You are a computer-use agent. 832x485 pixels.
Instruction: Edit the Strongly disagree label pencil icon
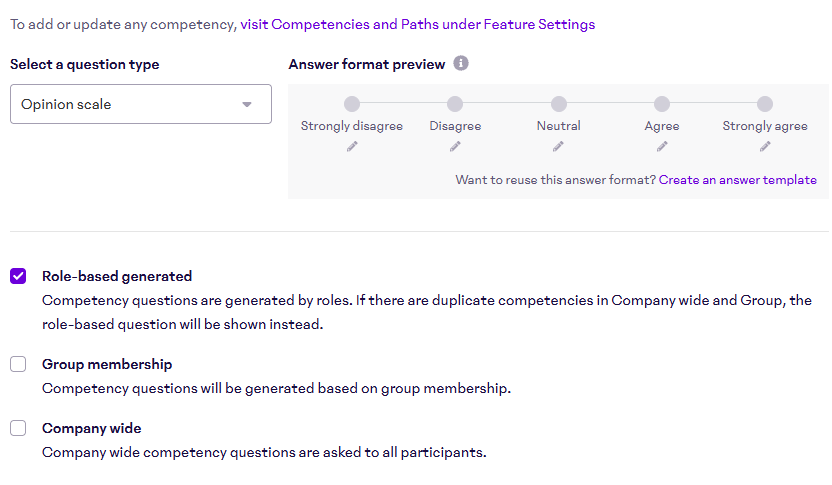pyautogui.click(x=352, y=146)
